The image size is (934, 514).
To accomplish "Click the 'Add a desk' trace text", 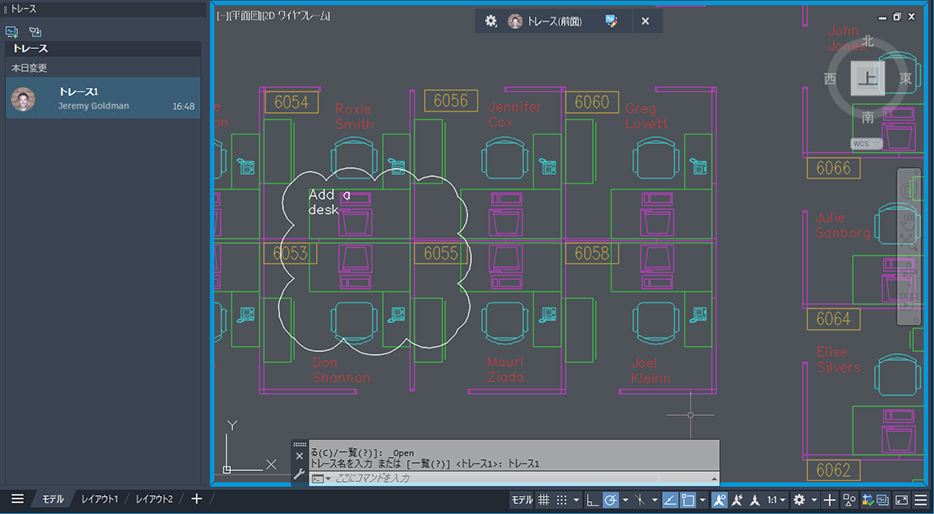I will pyautogui.click(x=329, y=202).
